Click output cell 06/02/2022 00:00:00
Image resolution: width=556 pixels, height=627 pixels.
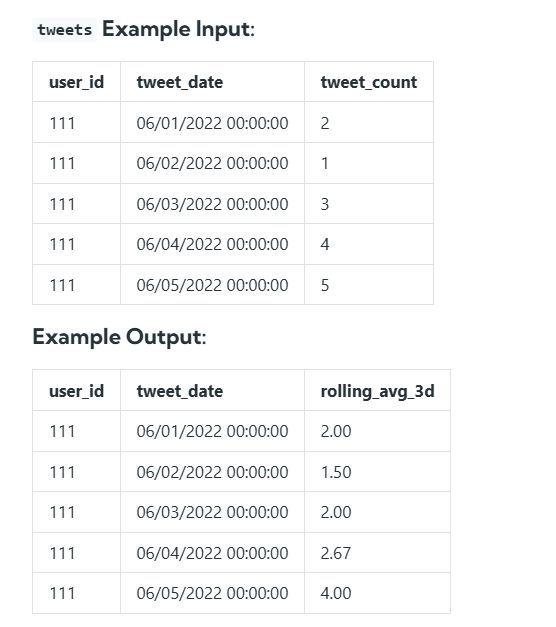tap(212, 472)
